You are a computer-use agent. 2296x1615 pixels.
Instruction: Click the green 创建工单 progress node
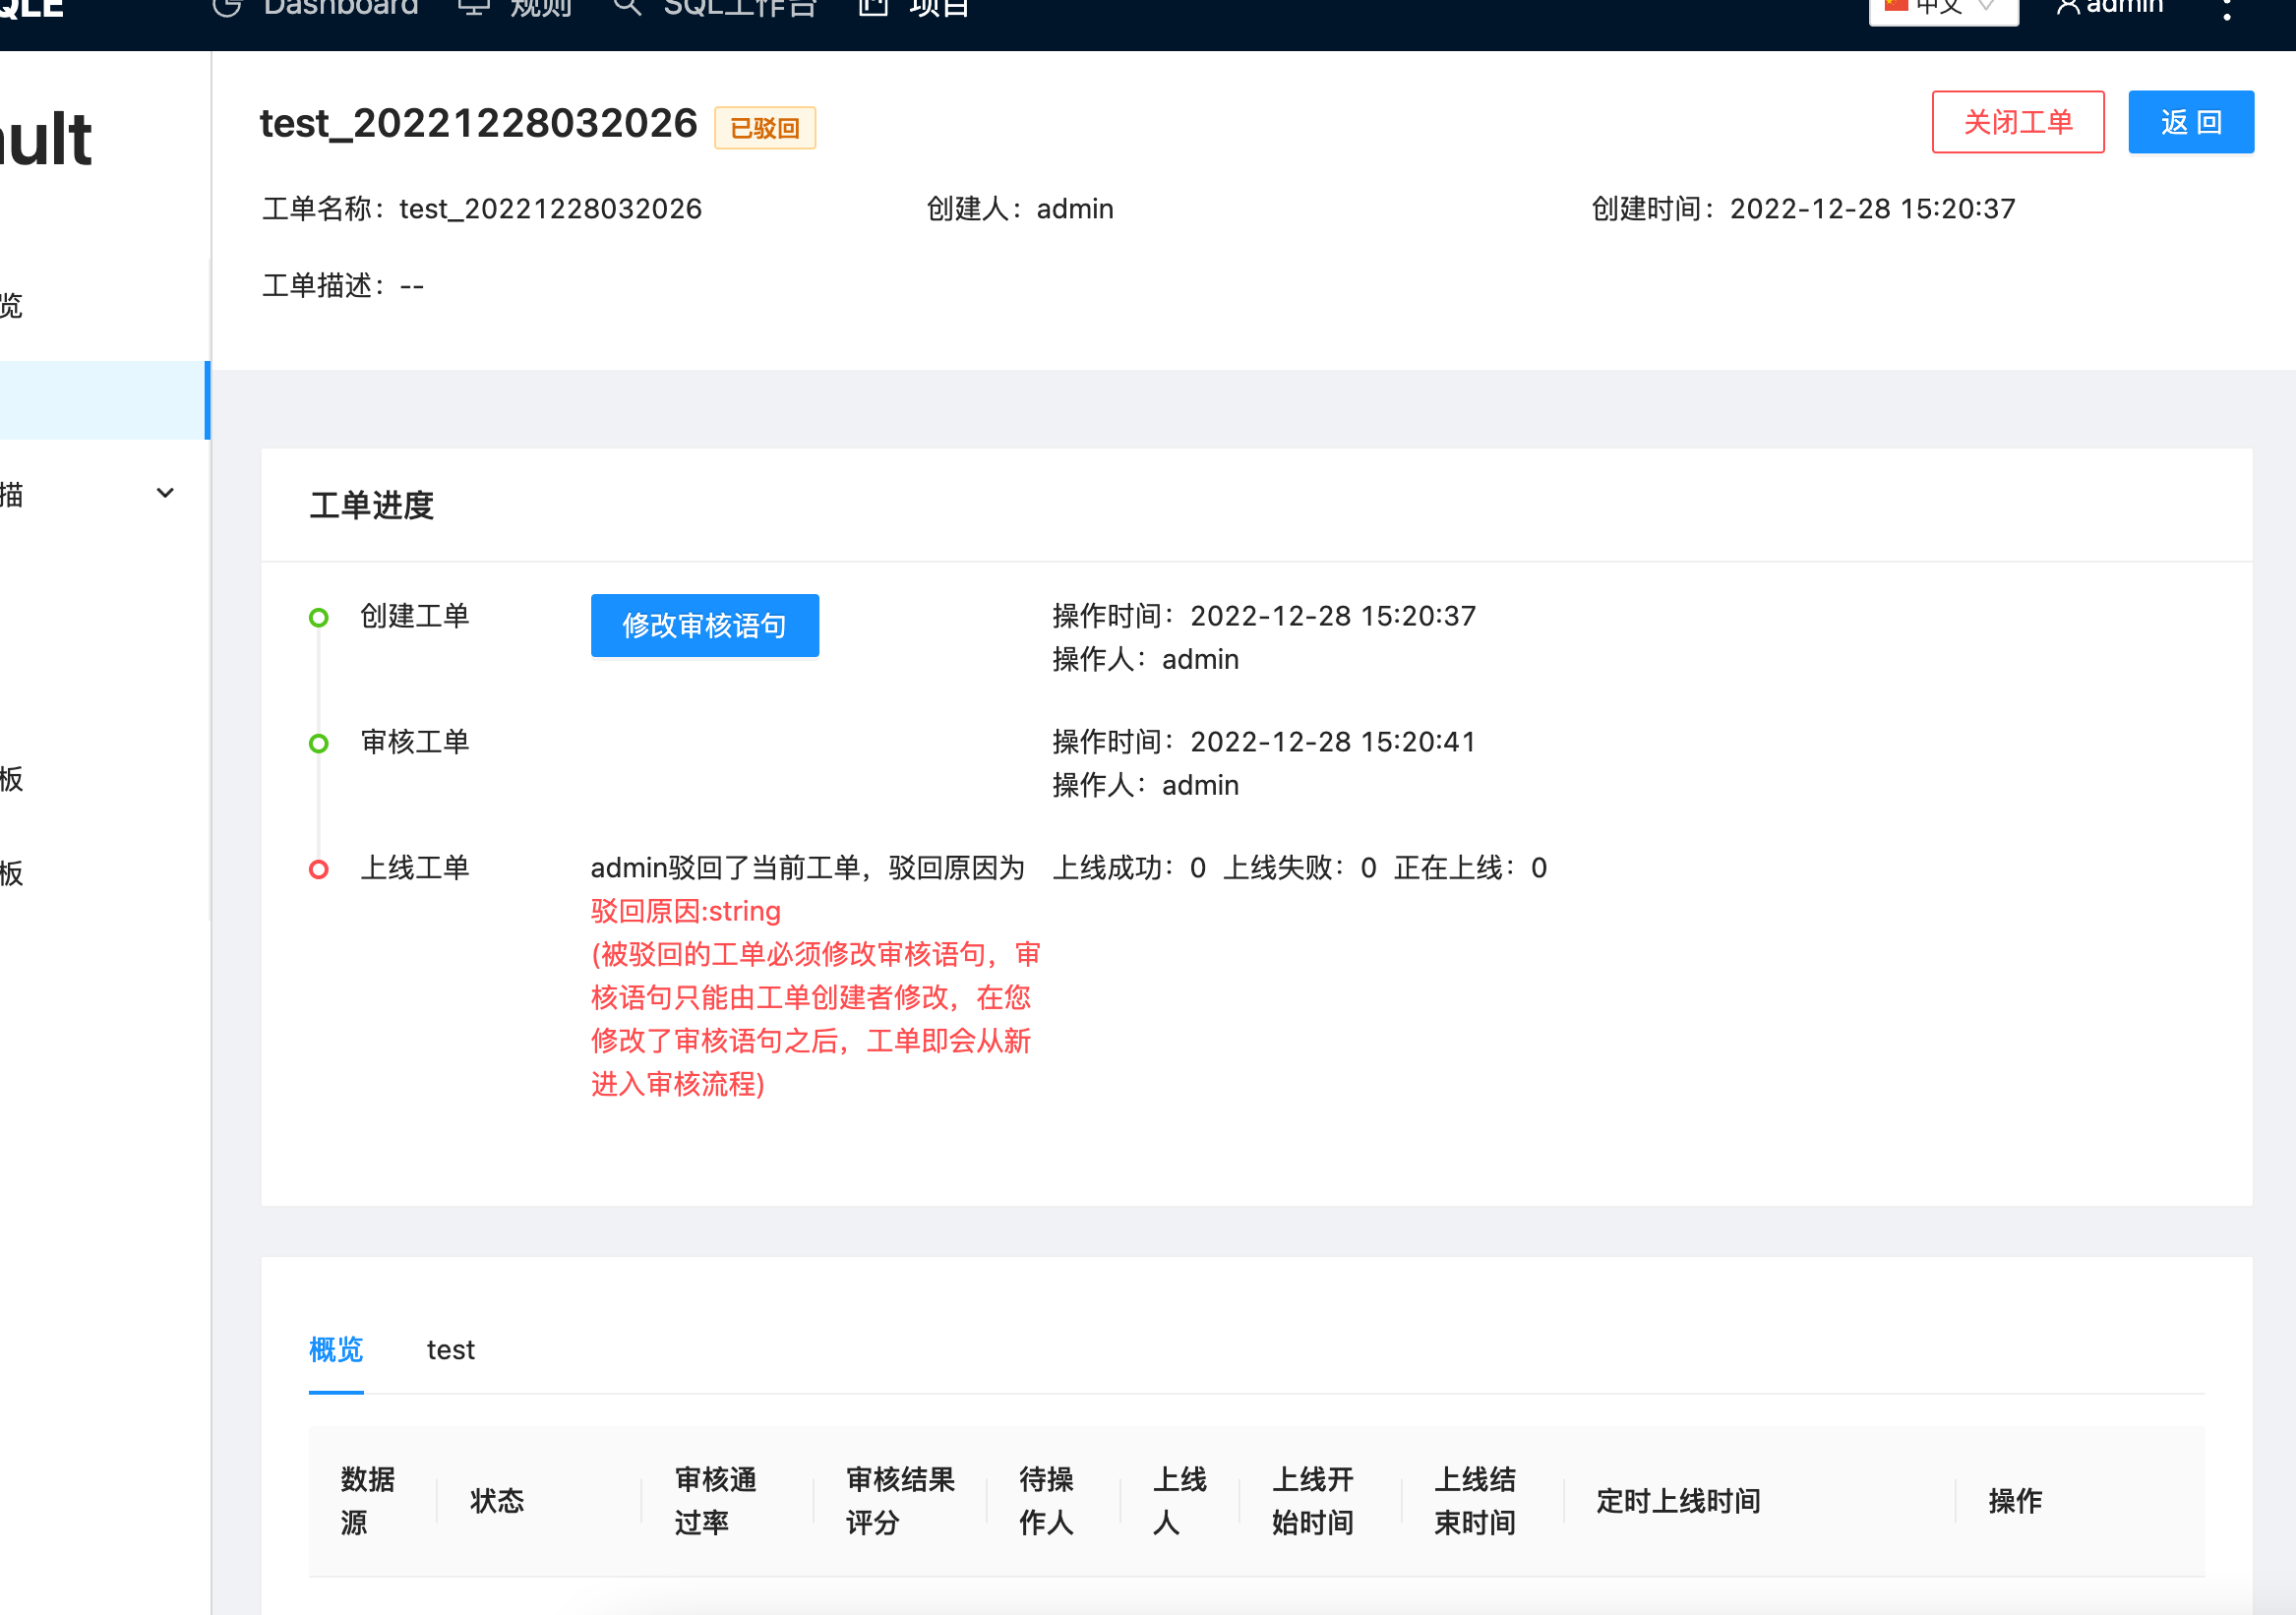(319, 617)
